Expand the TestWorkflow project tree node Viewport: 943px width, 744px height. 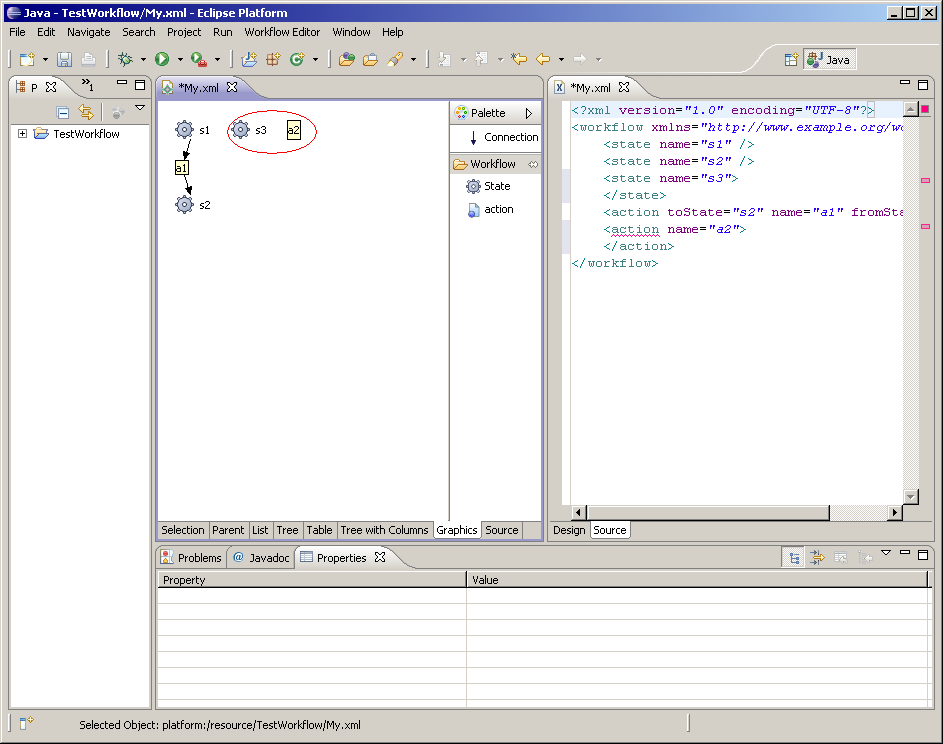(23, 134)
